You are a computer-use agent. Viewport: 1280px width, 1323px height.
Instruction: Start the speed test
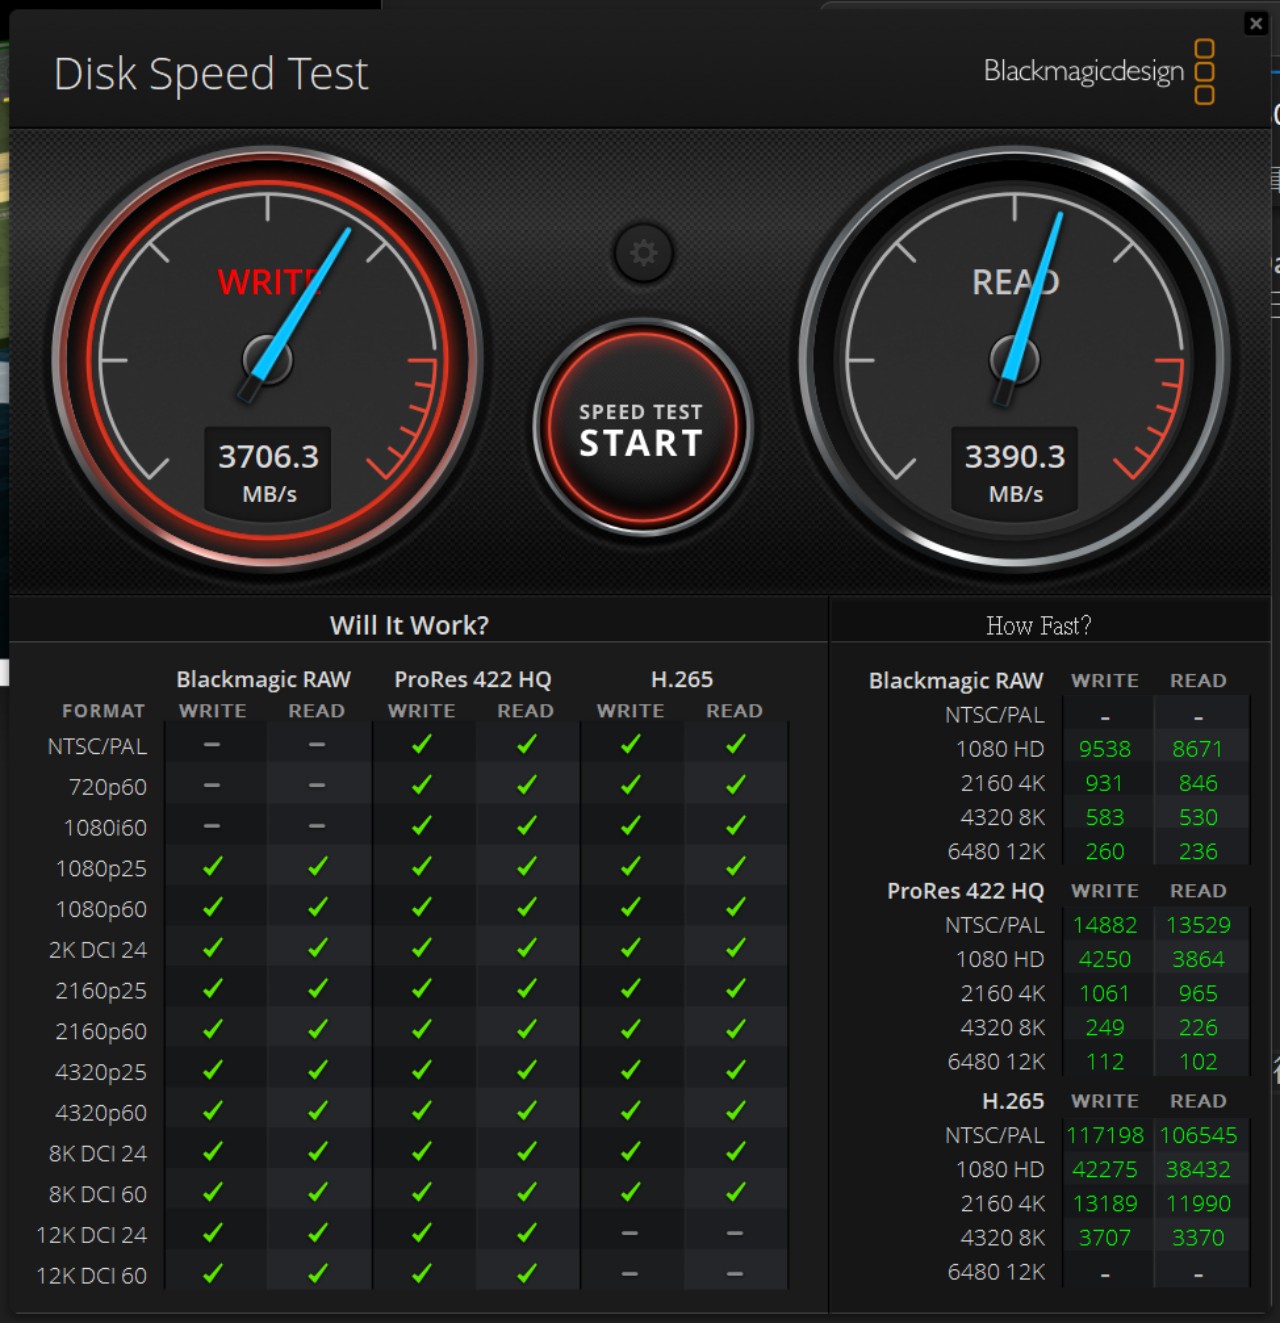coord(642,429)
